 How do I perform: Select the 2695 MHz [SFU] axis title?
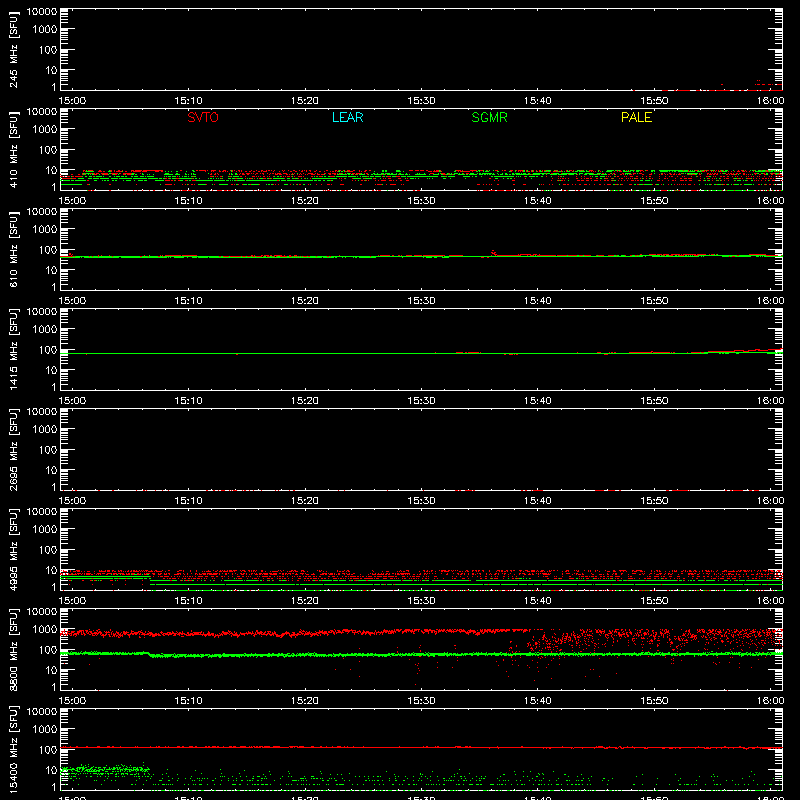(x=13, y=450)
